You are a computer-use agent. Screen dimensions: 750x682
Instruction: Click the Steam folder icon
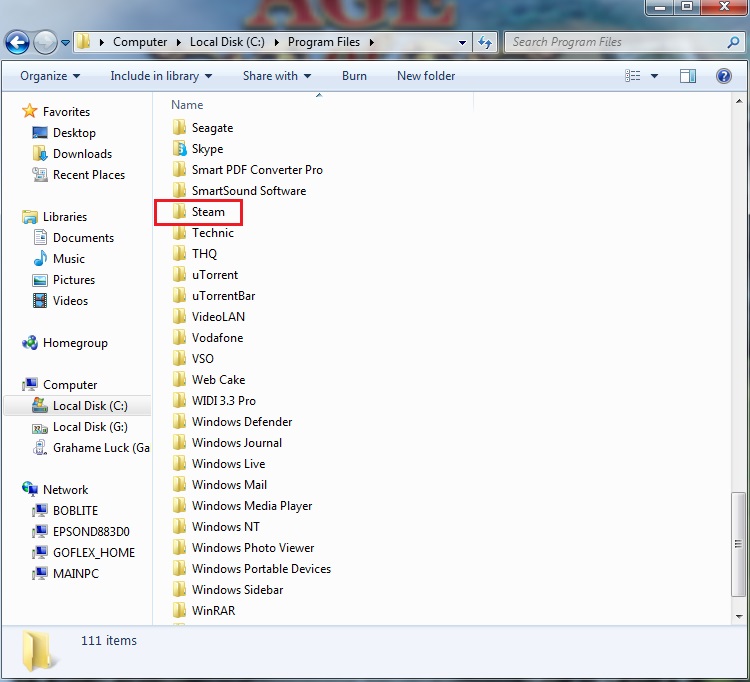click(179, 211)
